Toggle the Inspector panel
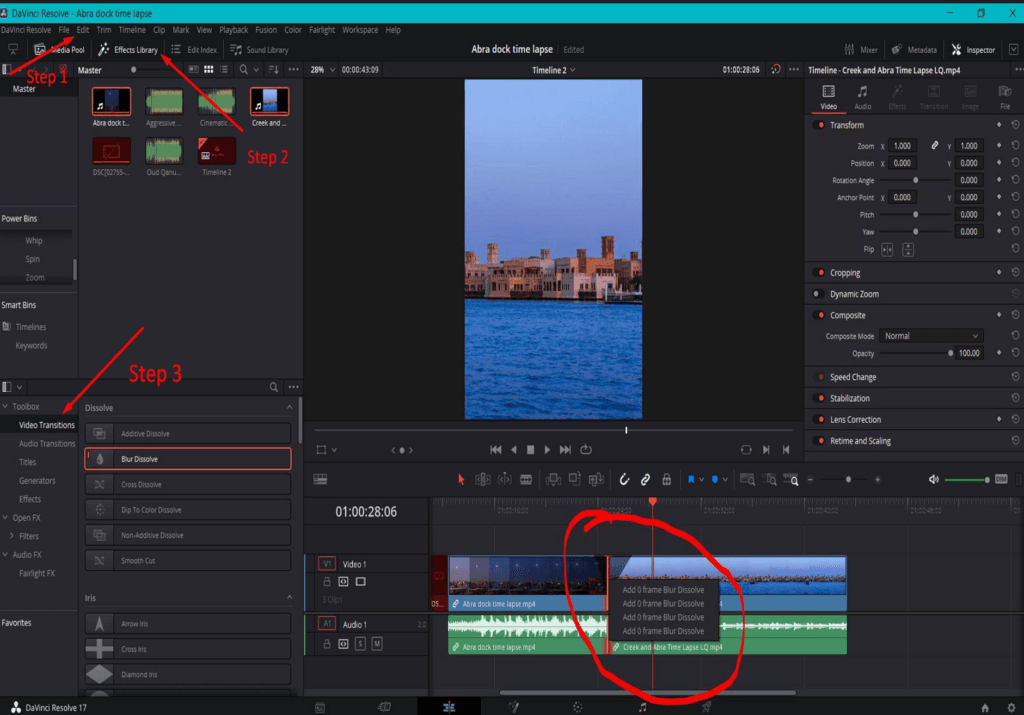This screenshot has width=1024, height=715. coord(973,50)
